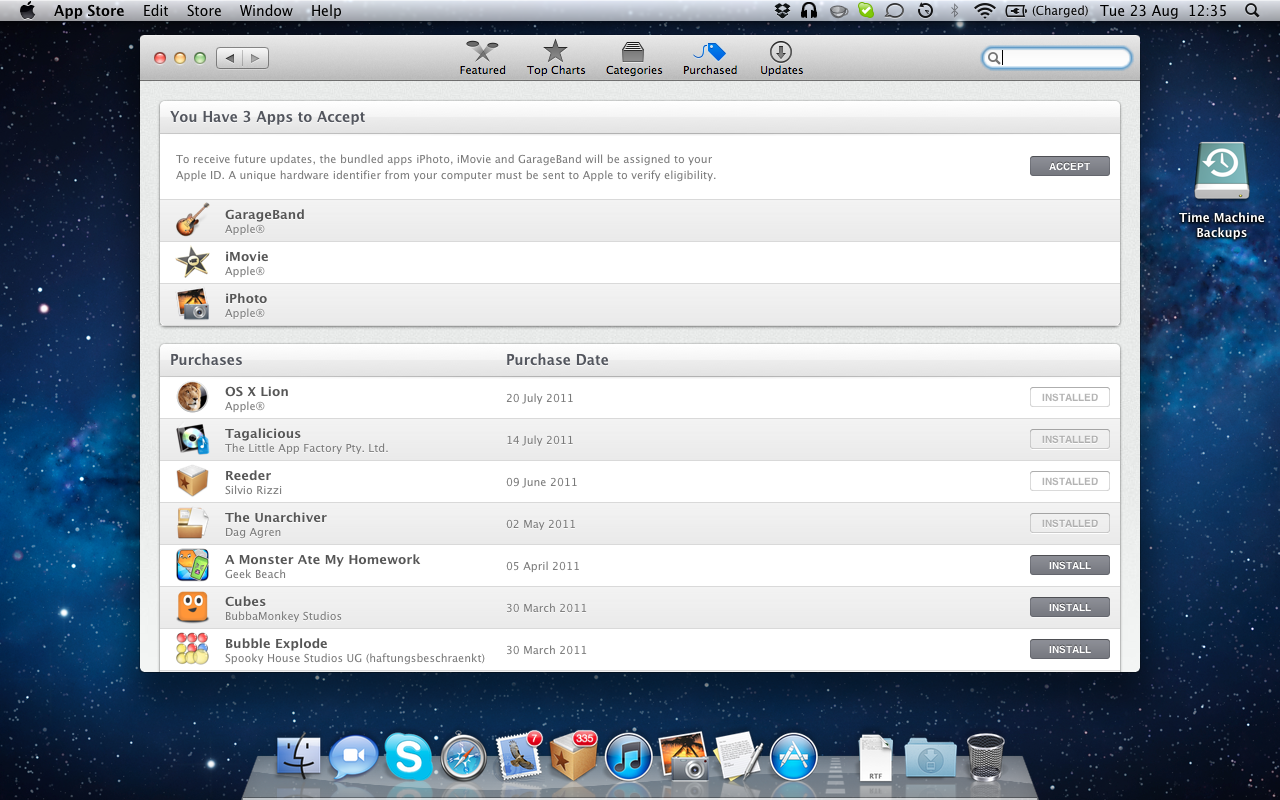Open Spotlight search magnifier

[x=1252, y=11]
